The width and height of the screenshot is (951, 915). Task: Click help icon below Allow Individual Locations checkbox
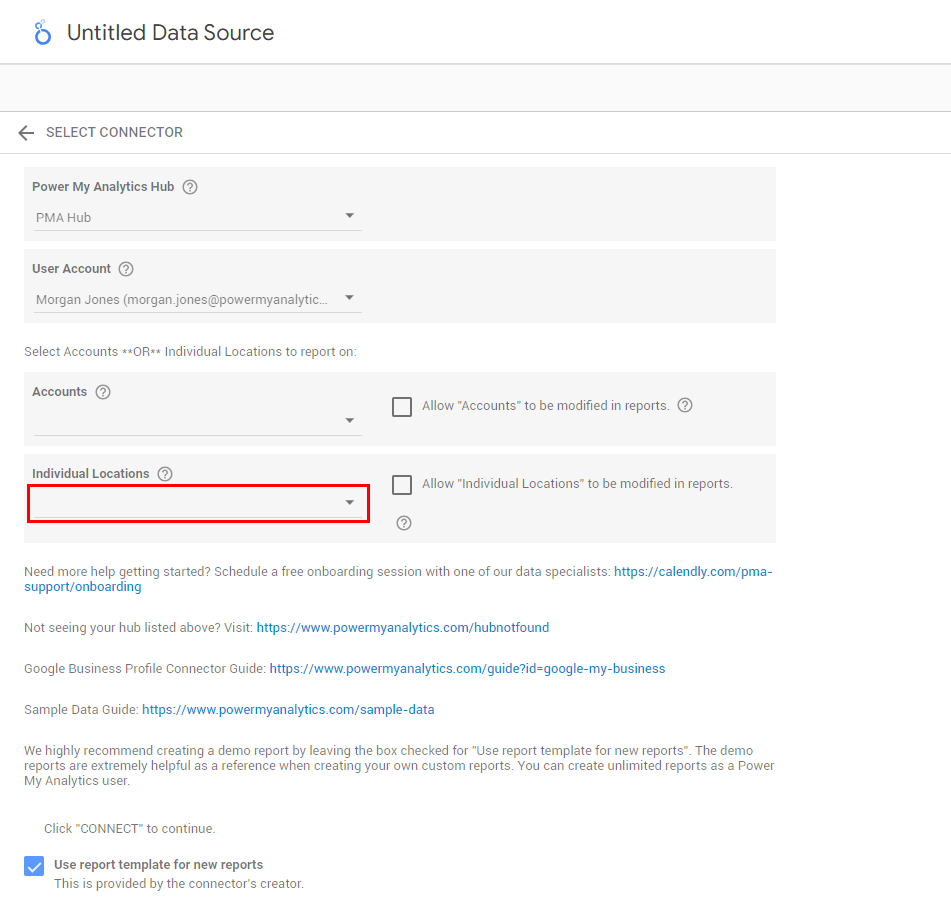(x=404, y=523)
